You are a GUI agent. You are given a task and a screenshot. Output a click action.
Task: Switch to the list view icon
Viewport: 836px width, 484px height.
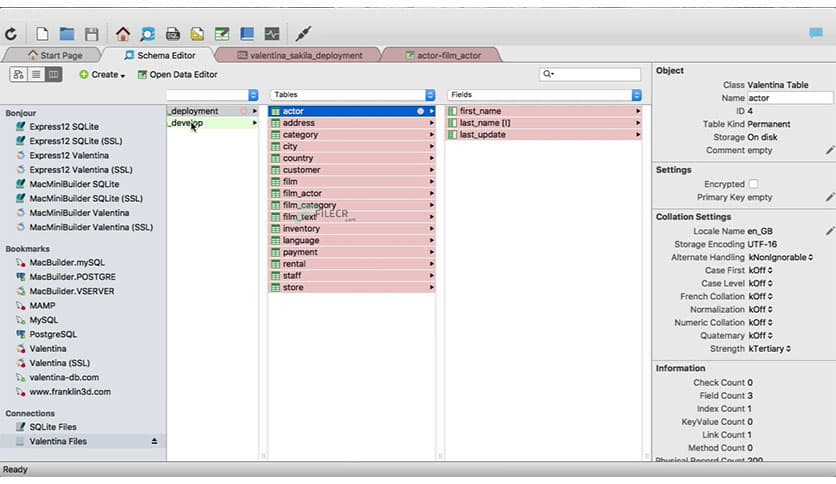[x=36, y=74]
